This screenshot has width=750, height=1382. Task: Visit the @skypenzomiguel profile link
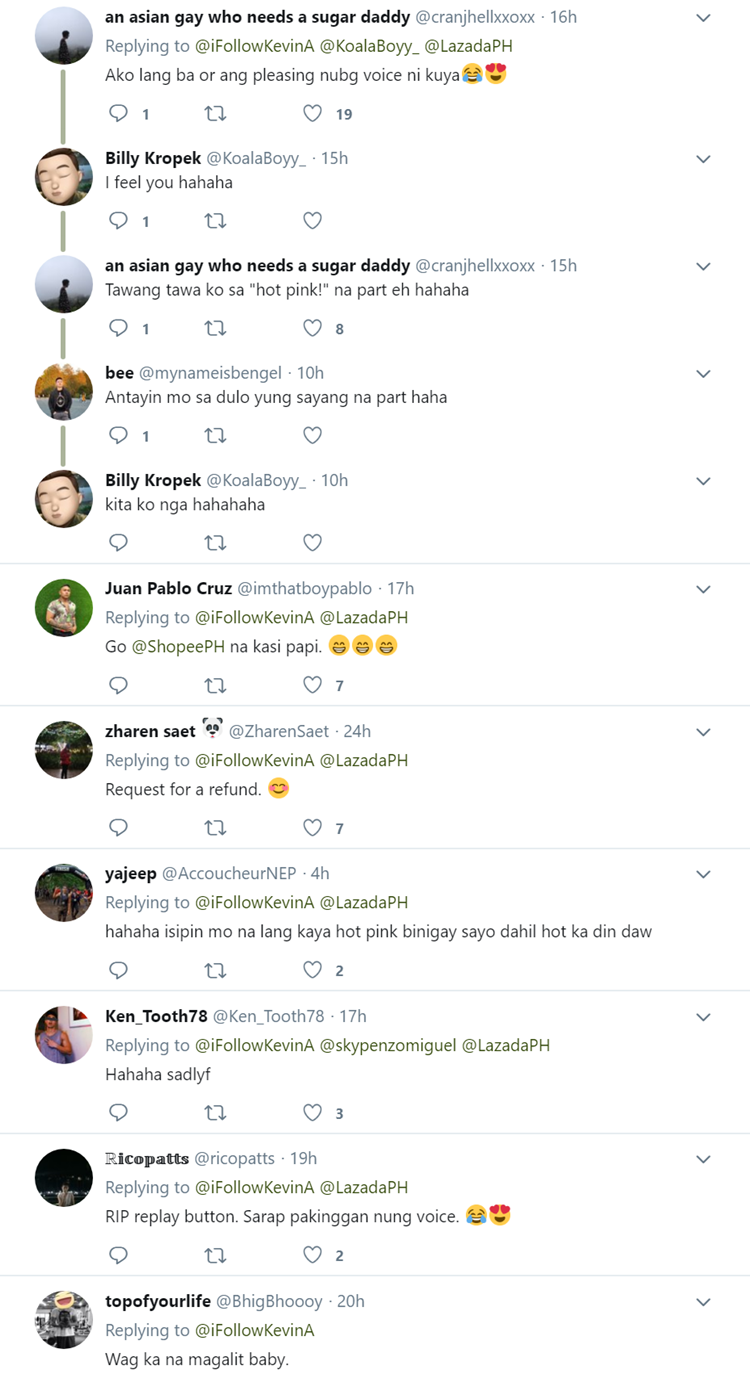[x=389, y=1045]
